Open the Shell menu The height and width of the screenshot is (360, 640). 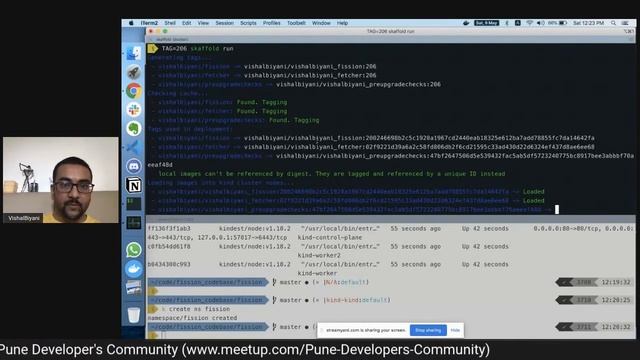click(x=170, y=23)
